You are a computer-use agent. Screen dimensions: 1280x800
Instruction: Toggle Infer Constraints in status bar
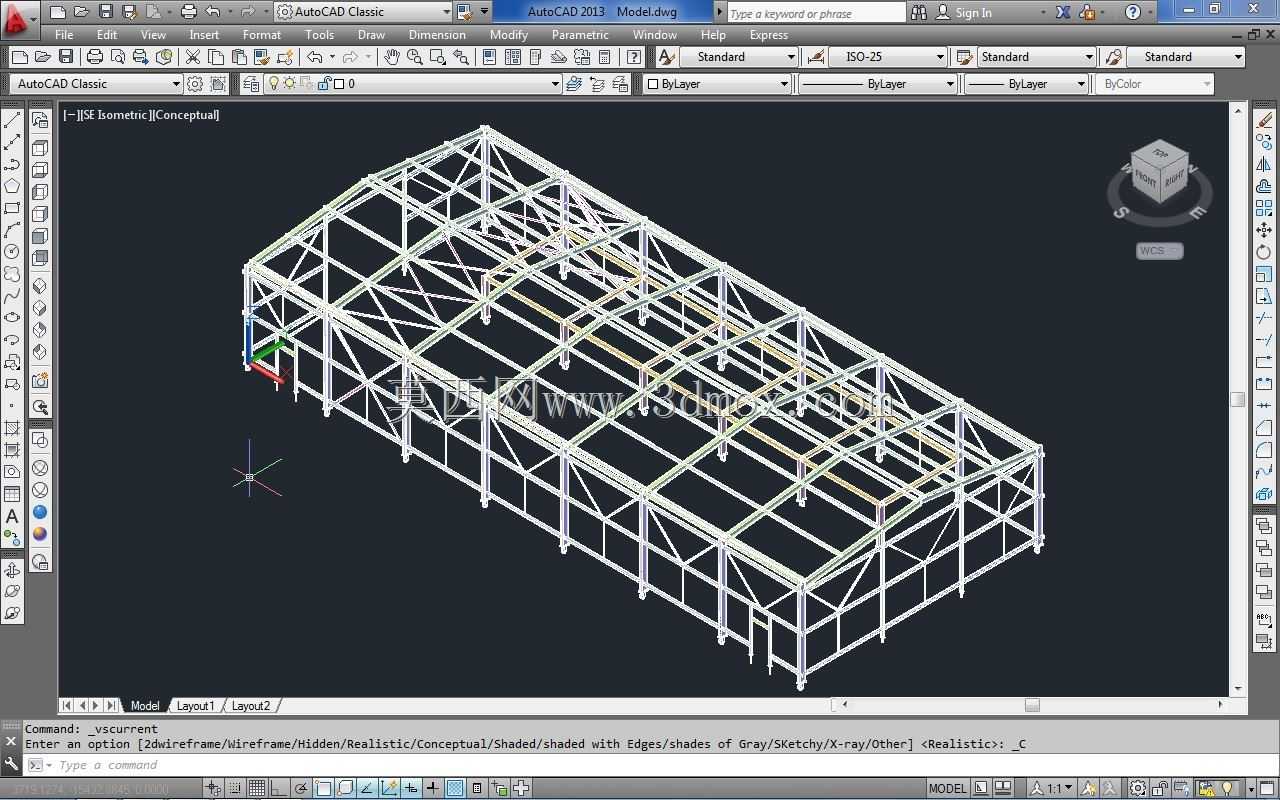click(x=213, y=788)
